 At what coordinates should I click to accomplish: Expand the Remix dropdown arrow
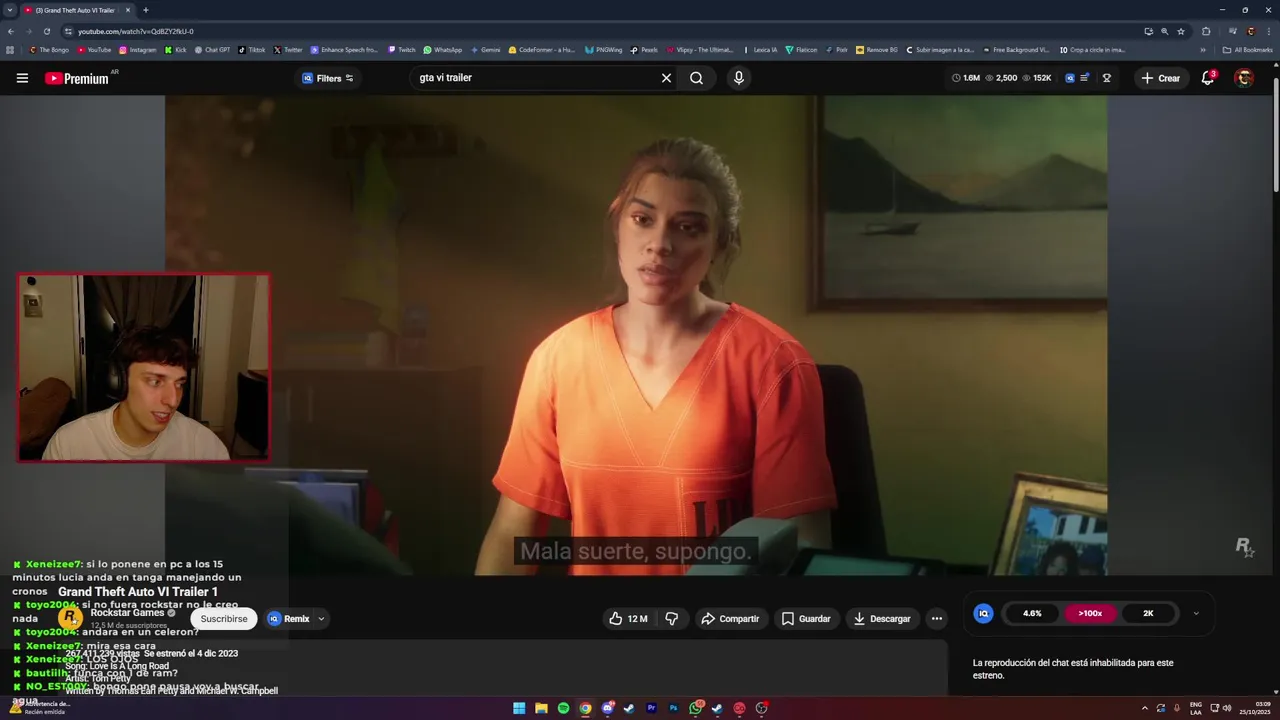(321, 619)
